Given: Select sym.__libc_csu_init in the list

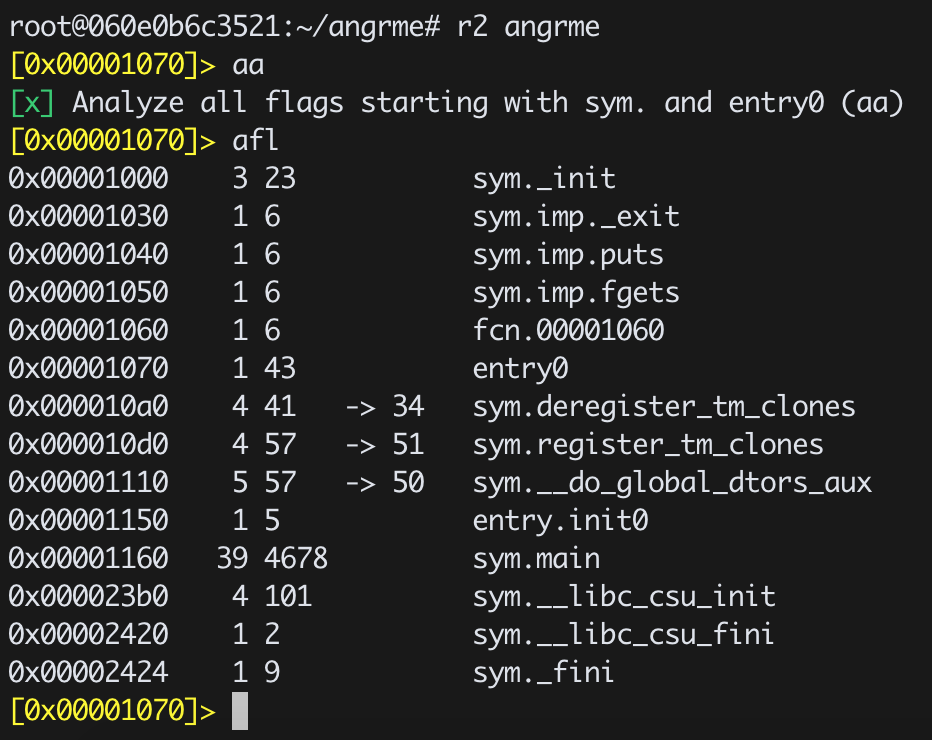Looking at the screenshot, I should 624,597.
